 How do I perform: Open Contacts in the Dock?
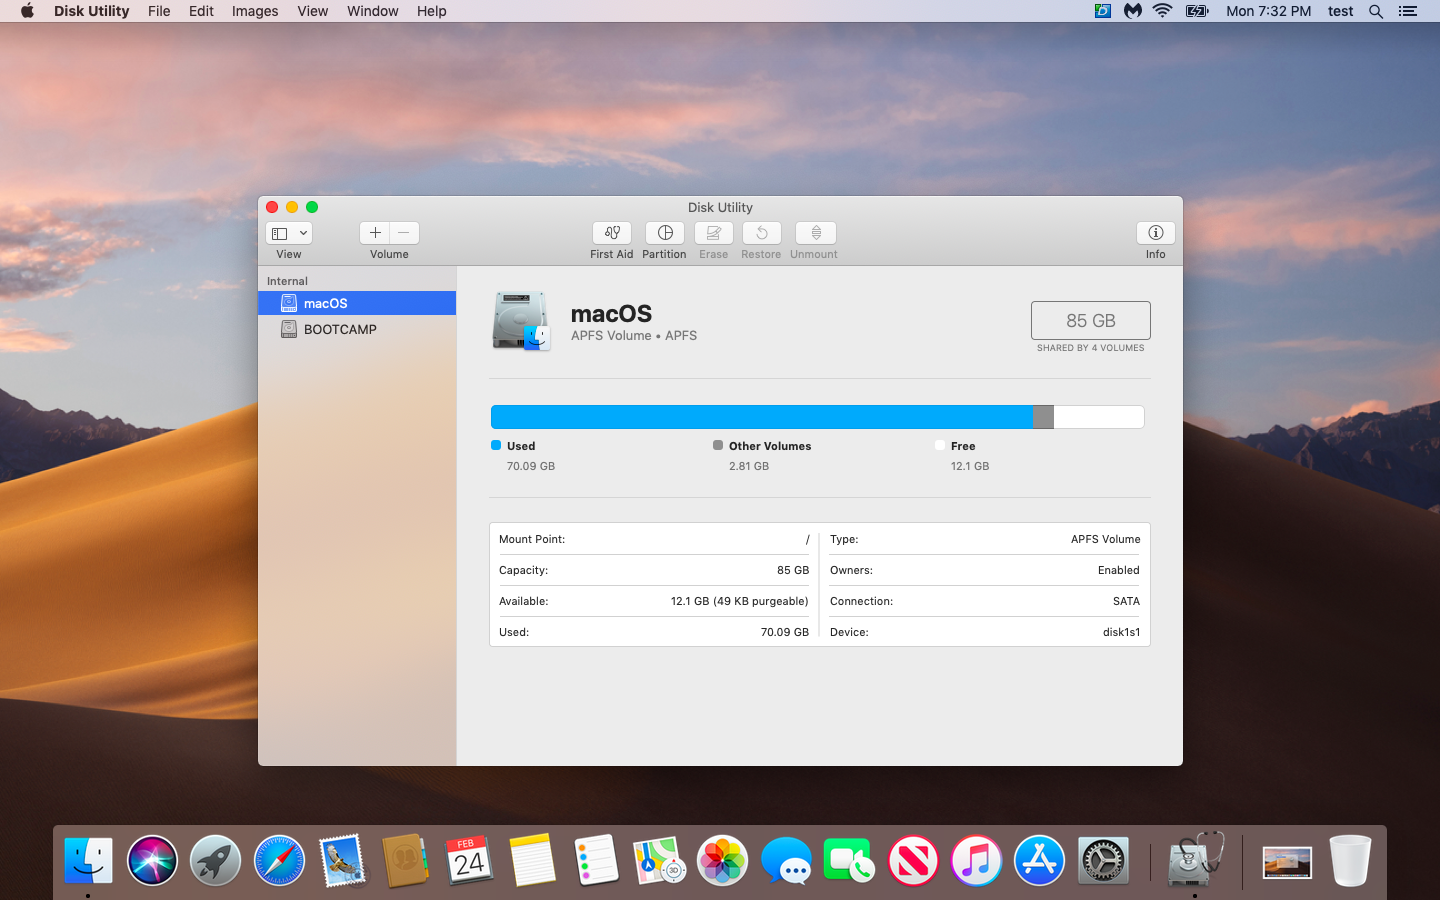coord(405,860)
